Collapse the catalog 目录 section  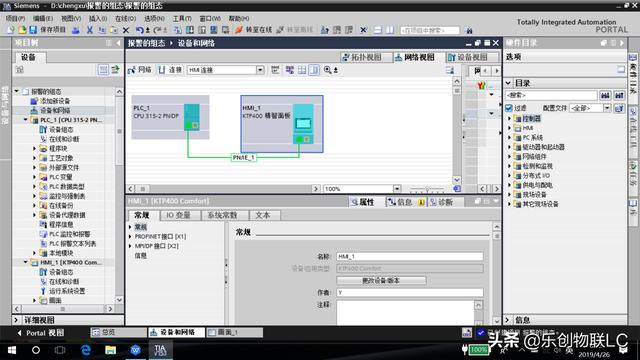[x=509, y=83]
